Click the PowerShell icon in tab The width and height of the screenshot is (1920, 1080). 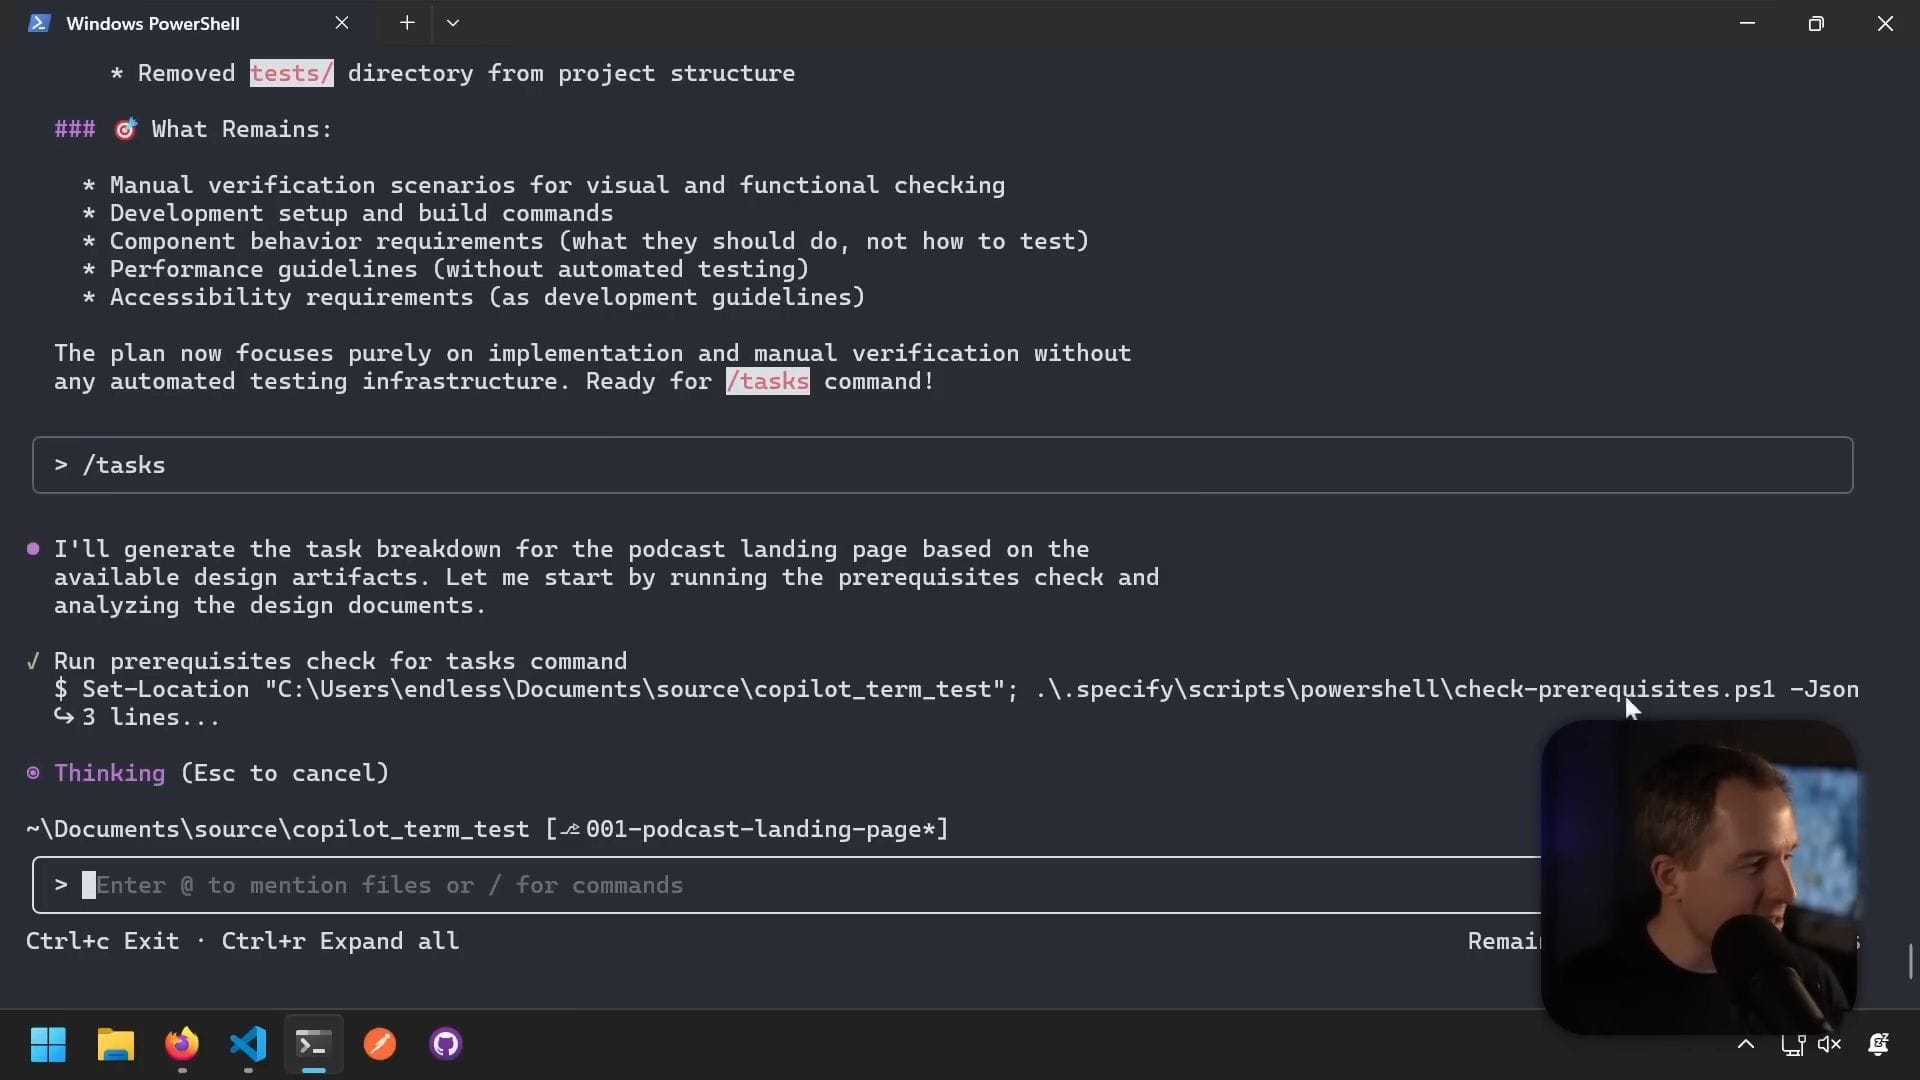tap(39, 23)
